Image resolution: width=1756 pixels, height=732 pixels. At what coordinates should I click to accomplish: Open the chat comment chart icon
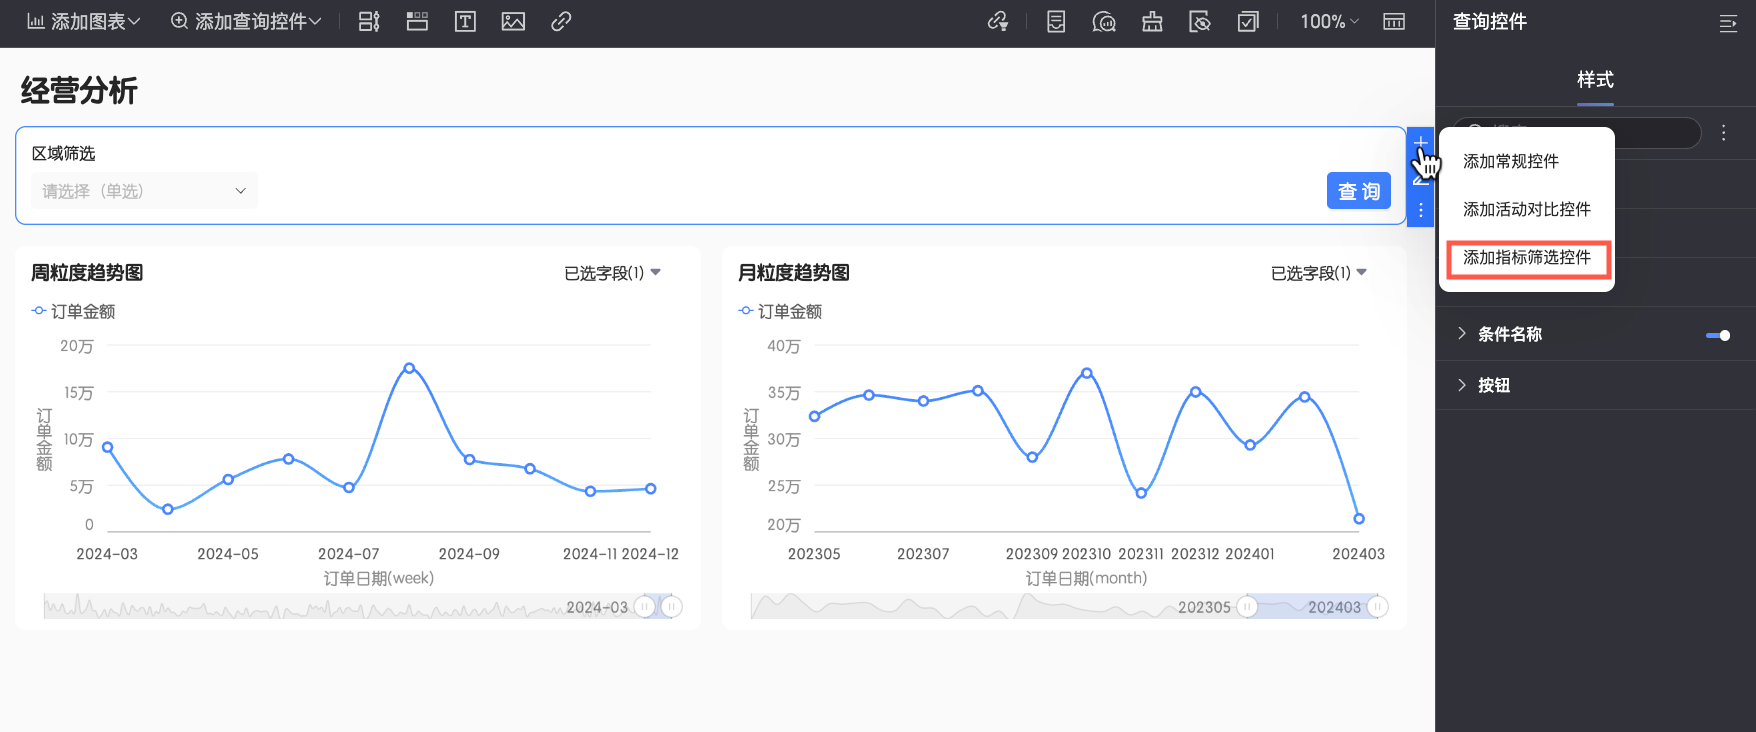[x=1104, y=22]
